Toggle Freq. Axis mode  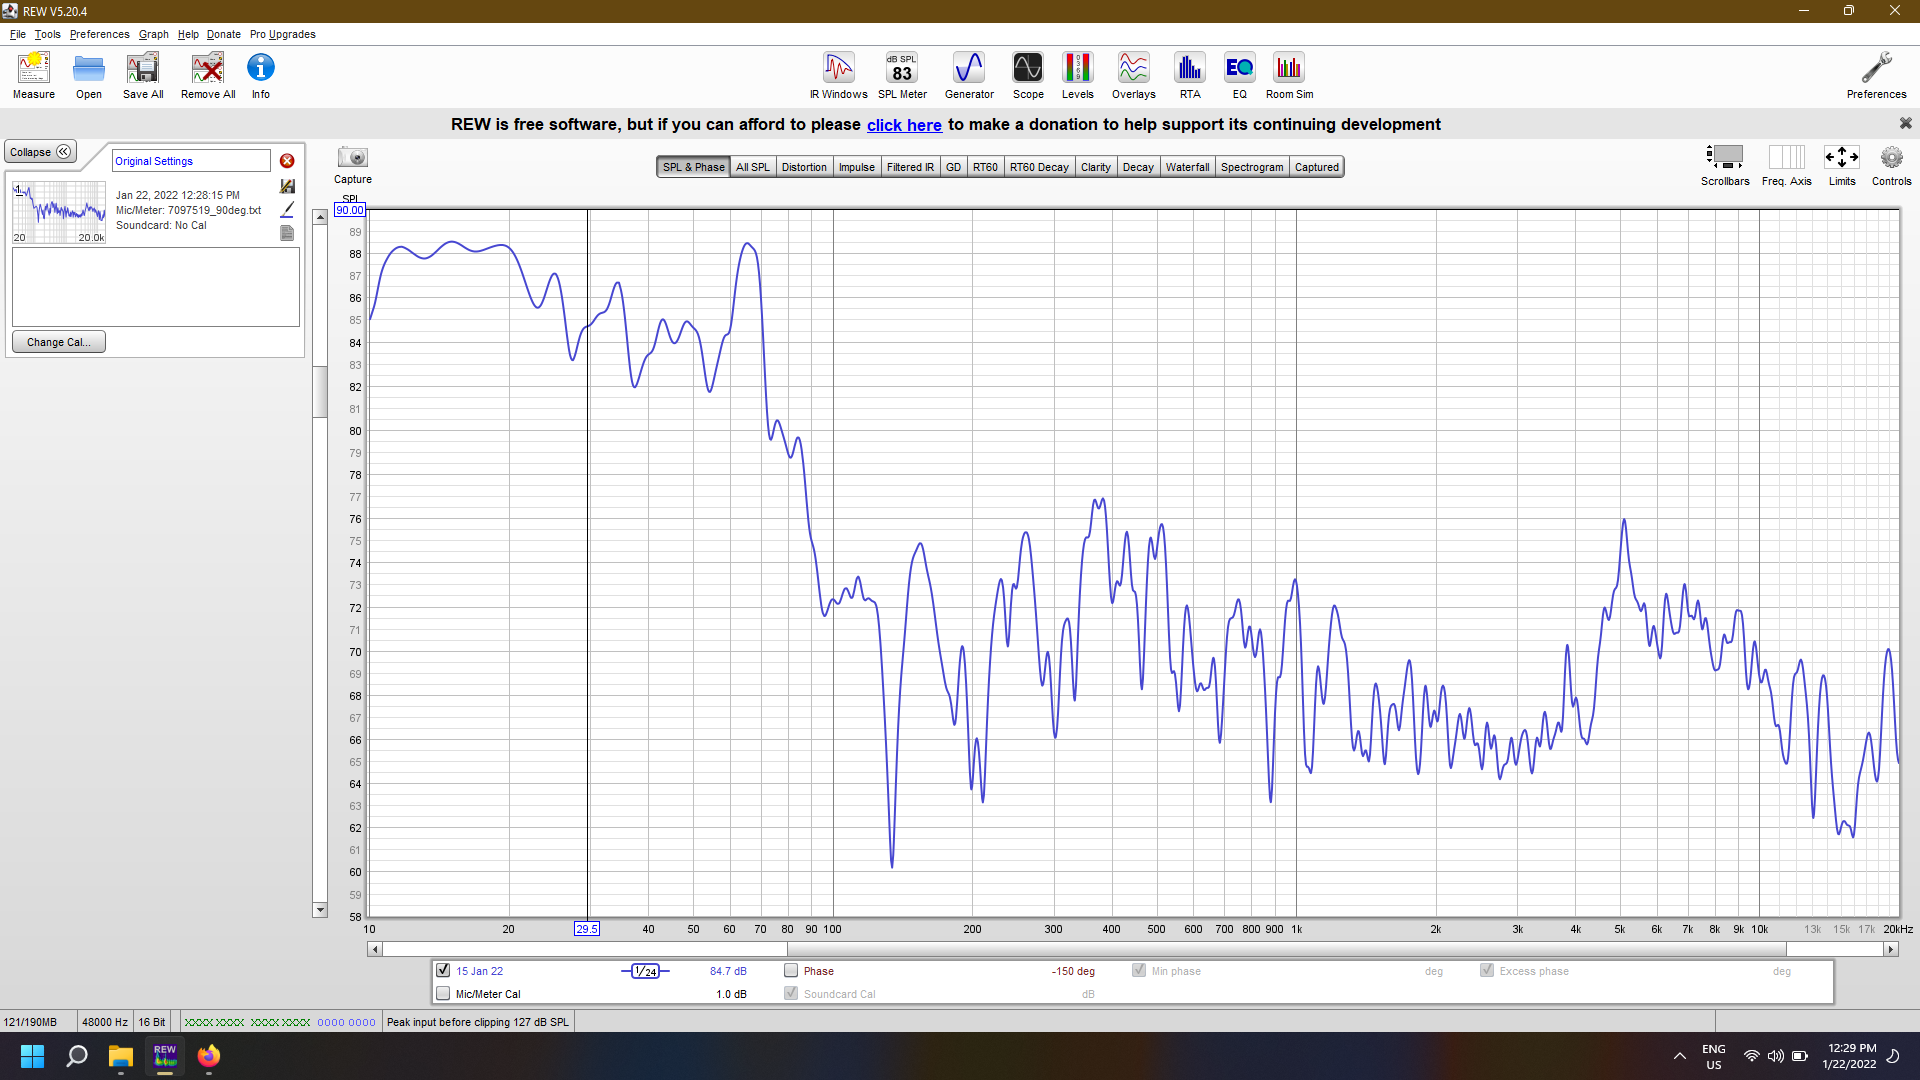(x=1787, y=165)
